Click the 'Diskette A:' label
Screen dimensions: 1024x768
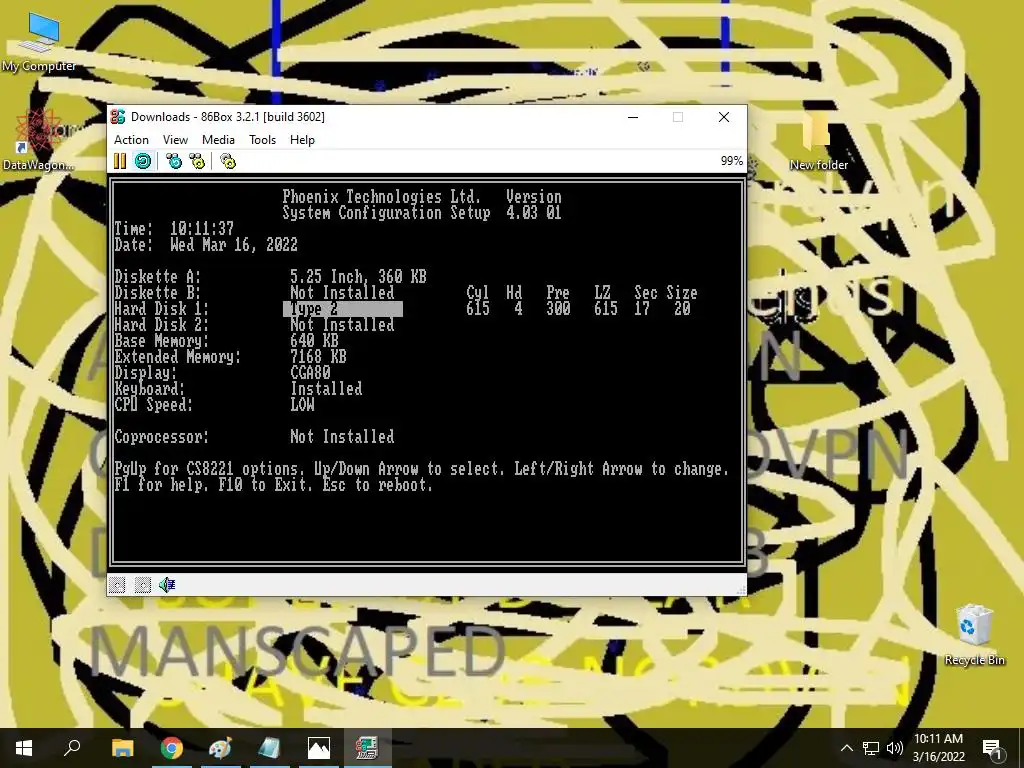pos(157,277)
